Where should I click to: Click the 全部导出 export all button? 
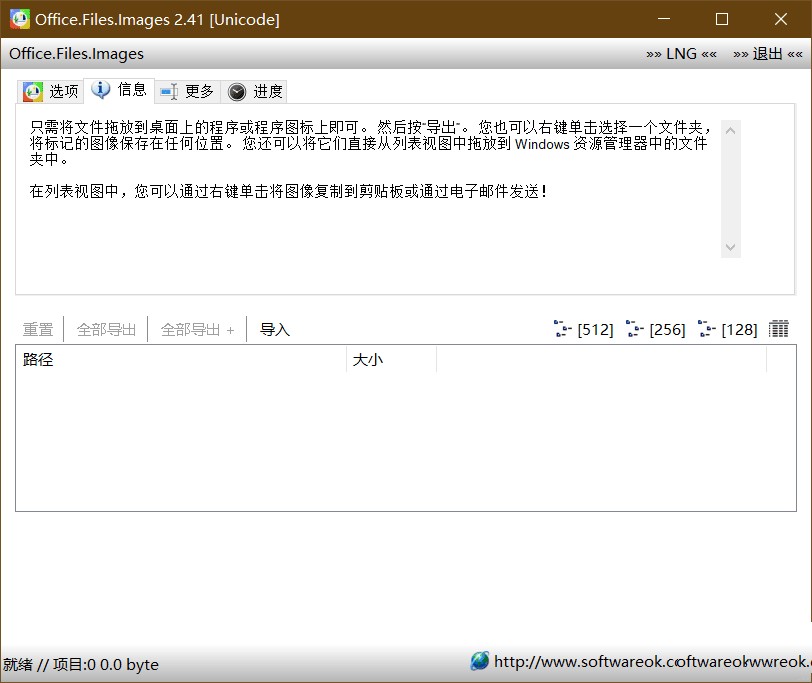(x=106, y=329)
